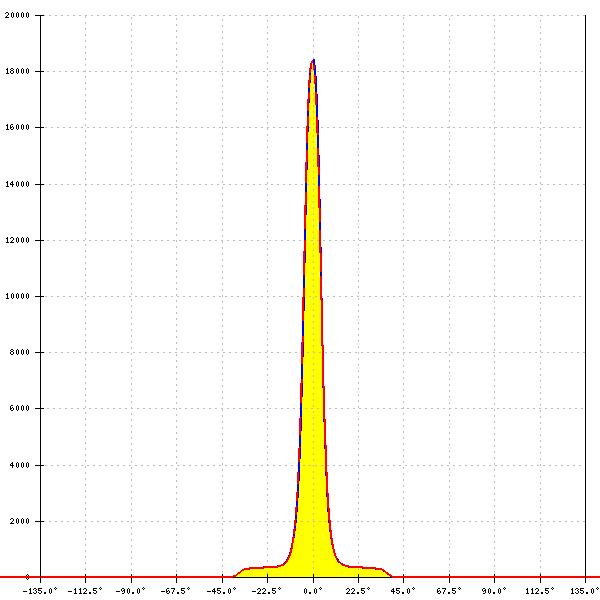Click the 90.0° x-axis label
600x600 pixels.
coord(494,590)
